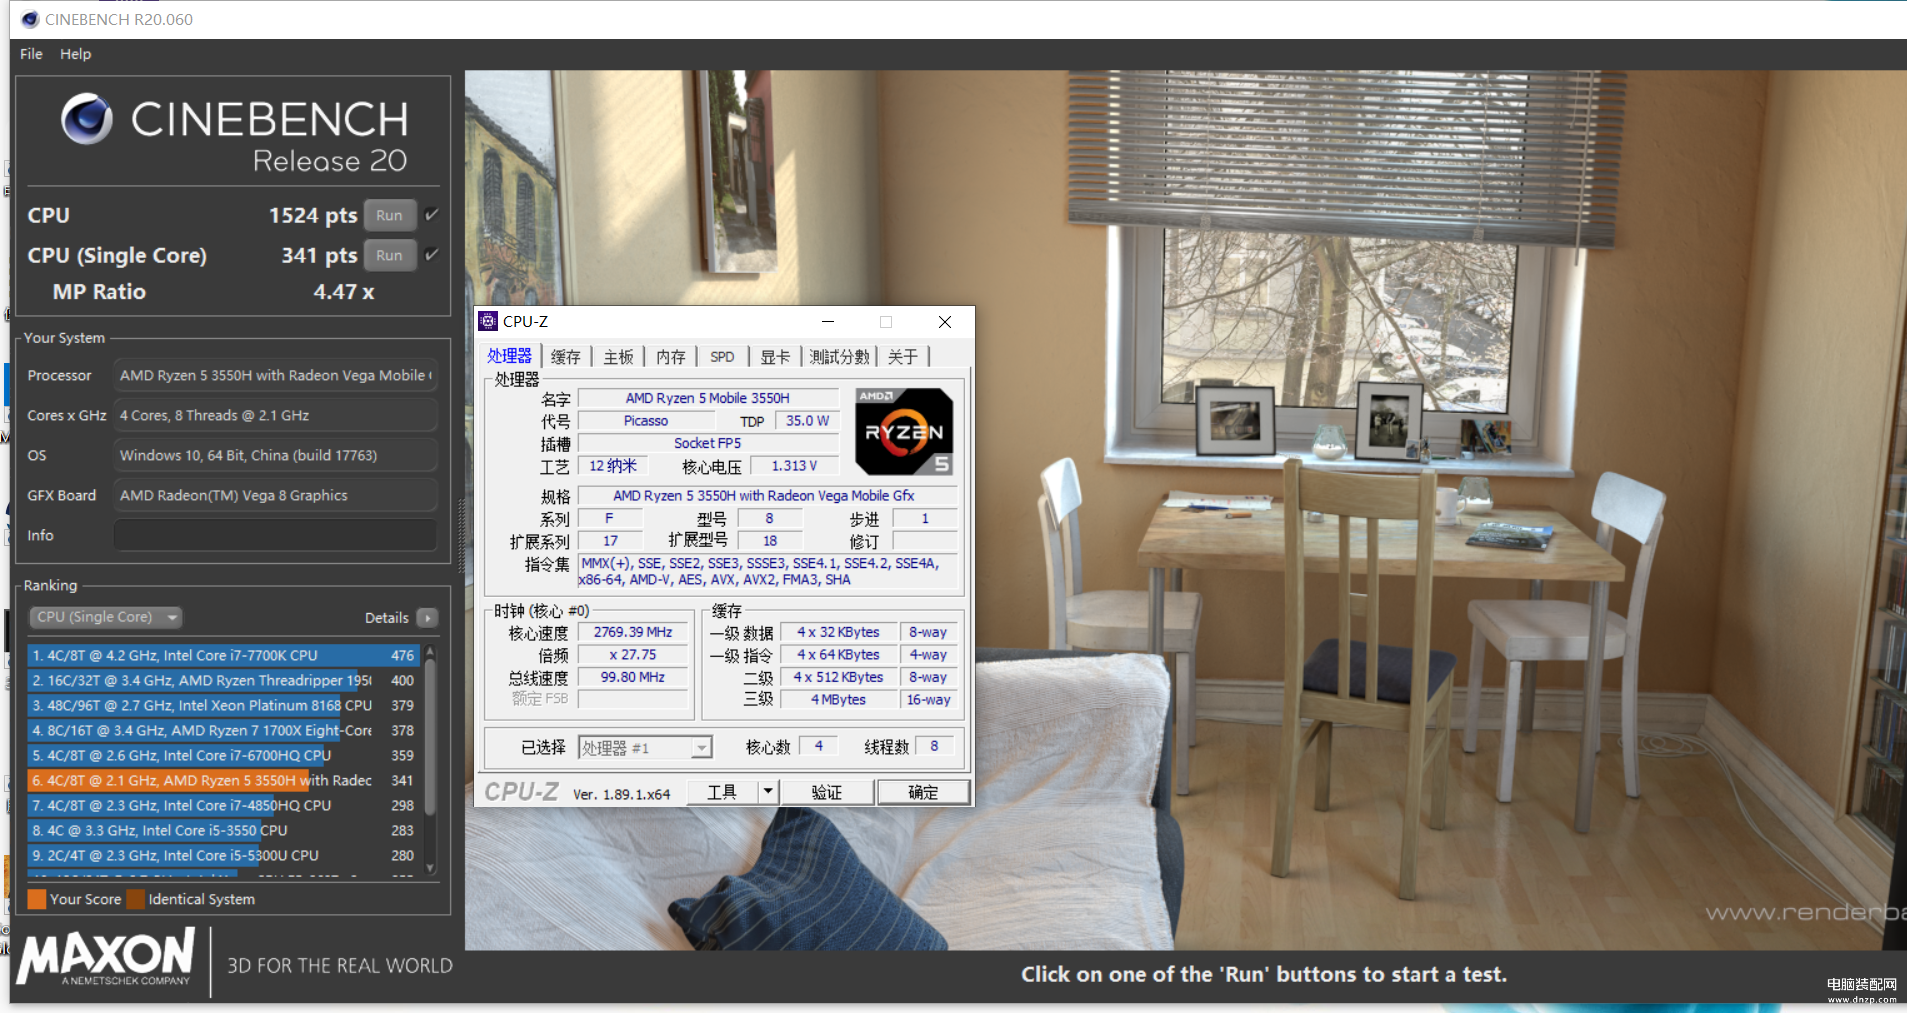Click the ranking list scrollbar thumb
The height and width of the screenshot is (1013, 1907).
point(431,737)
